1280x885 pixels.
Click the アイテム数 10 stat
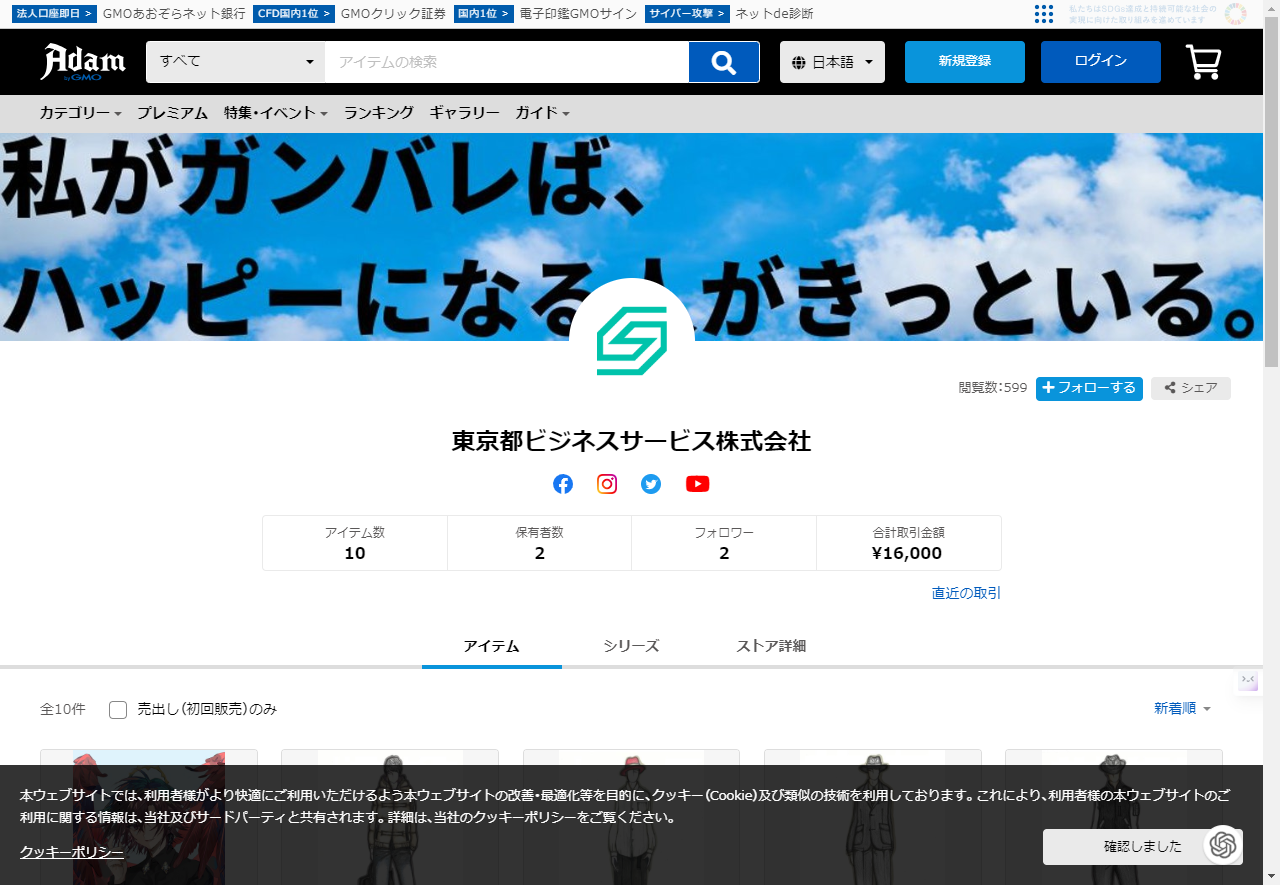355,543
